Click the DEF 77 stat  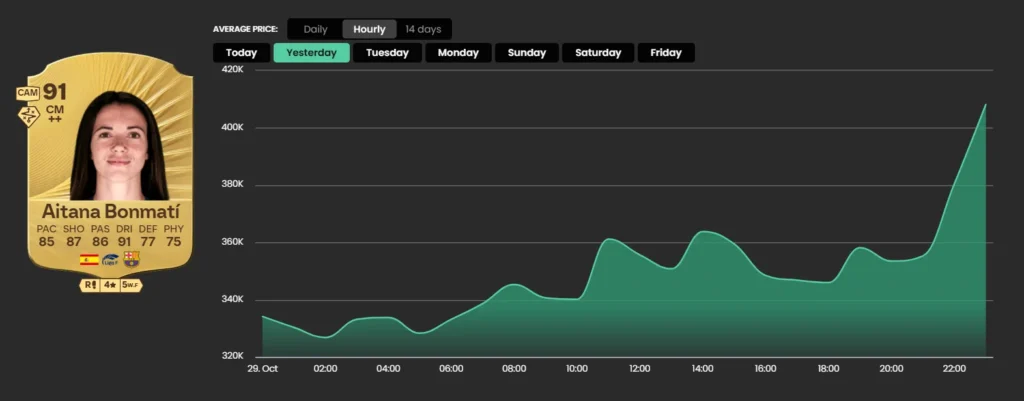(x=149, y=235)
